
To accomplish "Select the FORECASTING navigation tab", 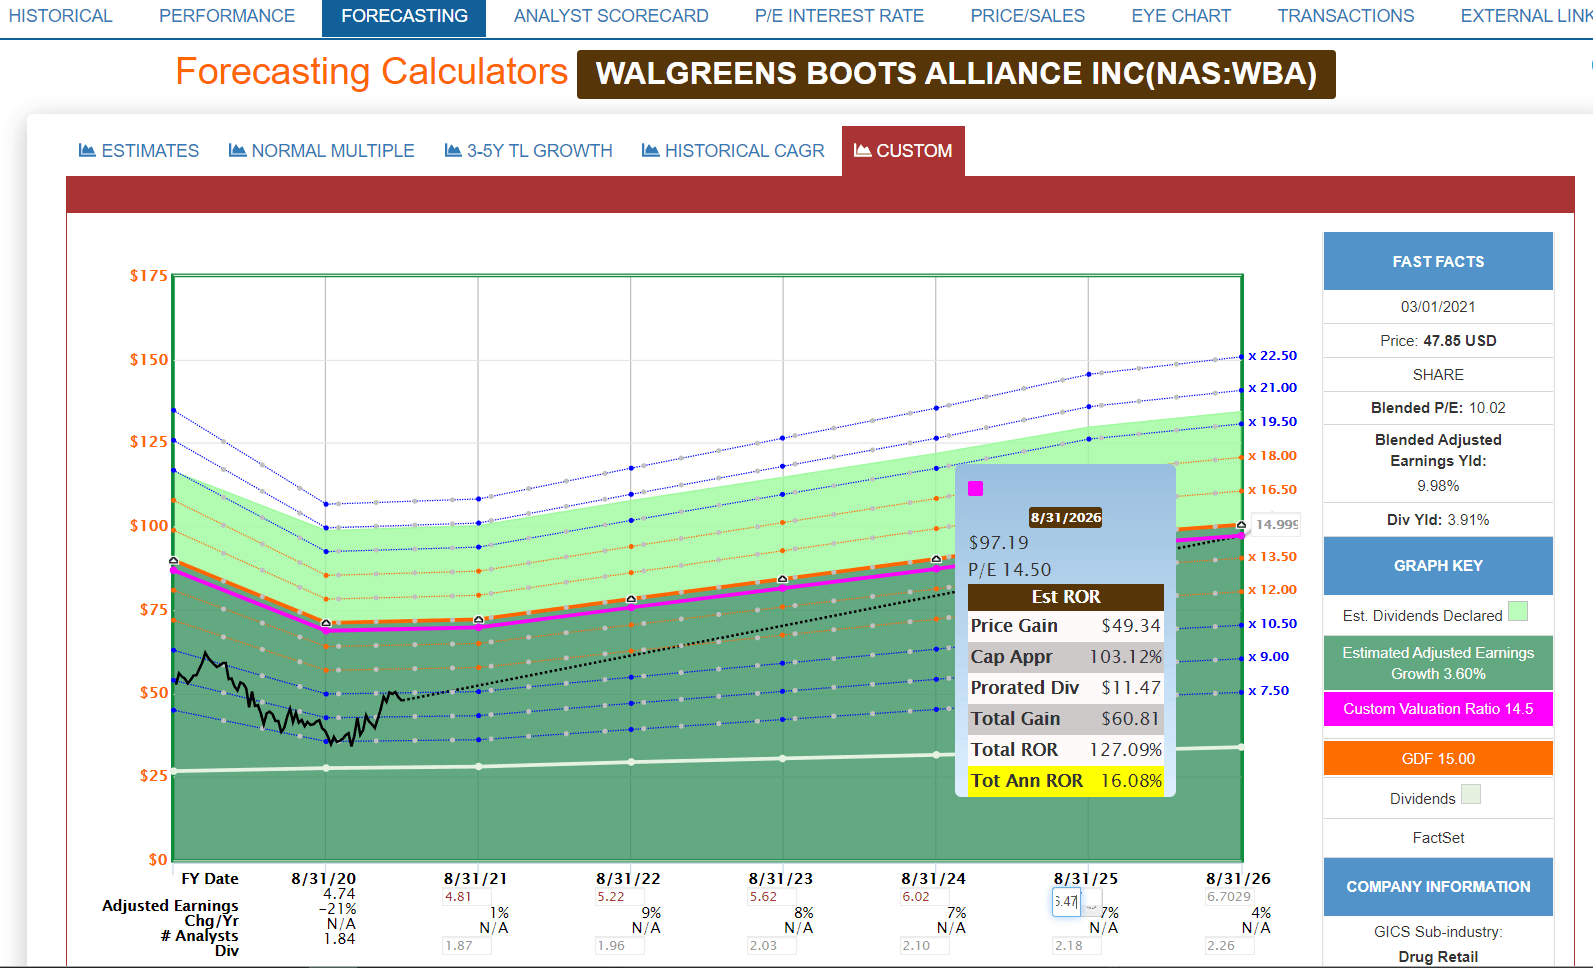I will tap(404, 16).
